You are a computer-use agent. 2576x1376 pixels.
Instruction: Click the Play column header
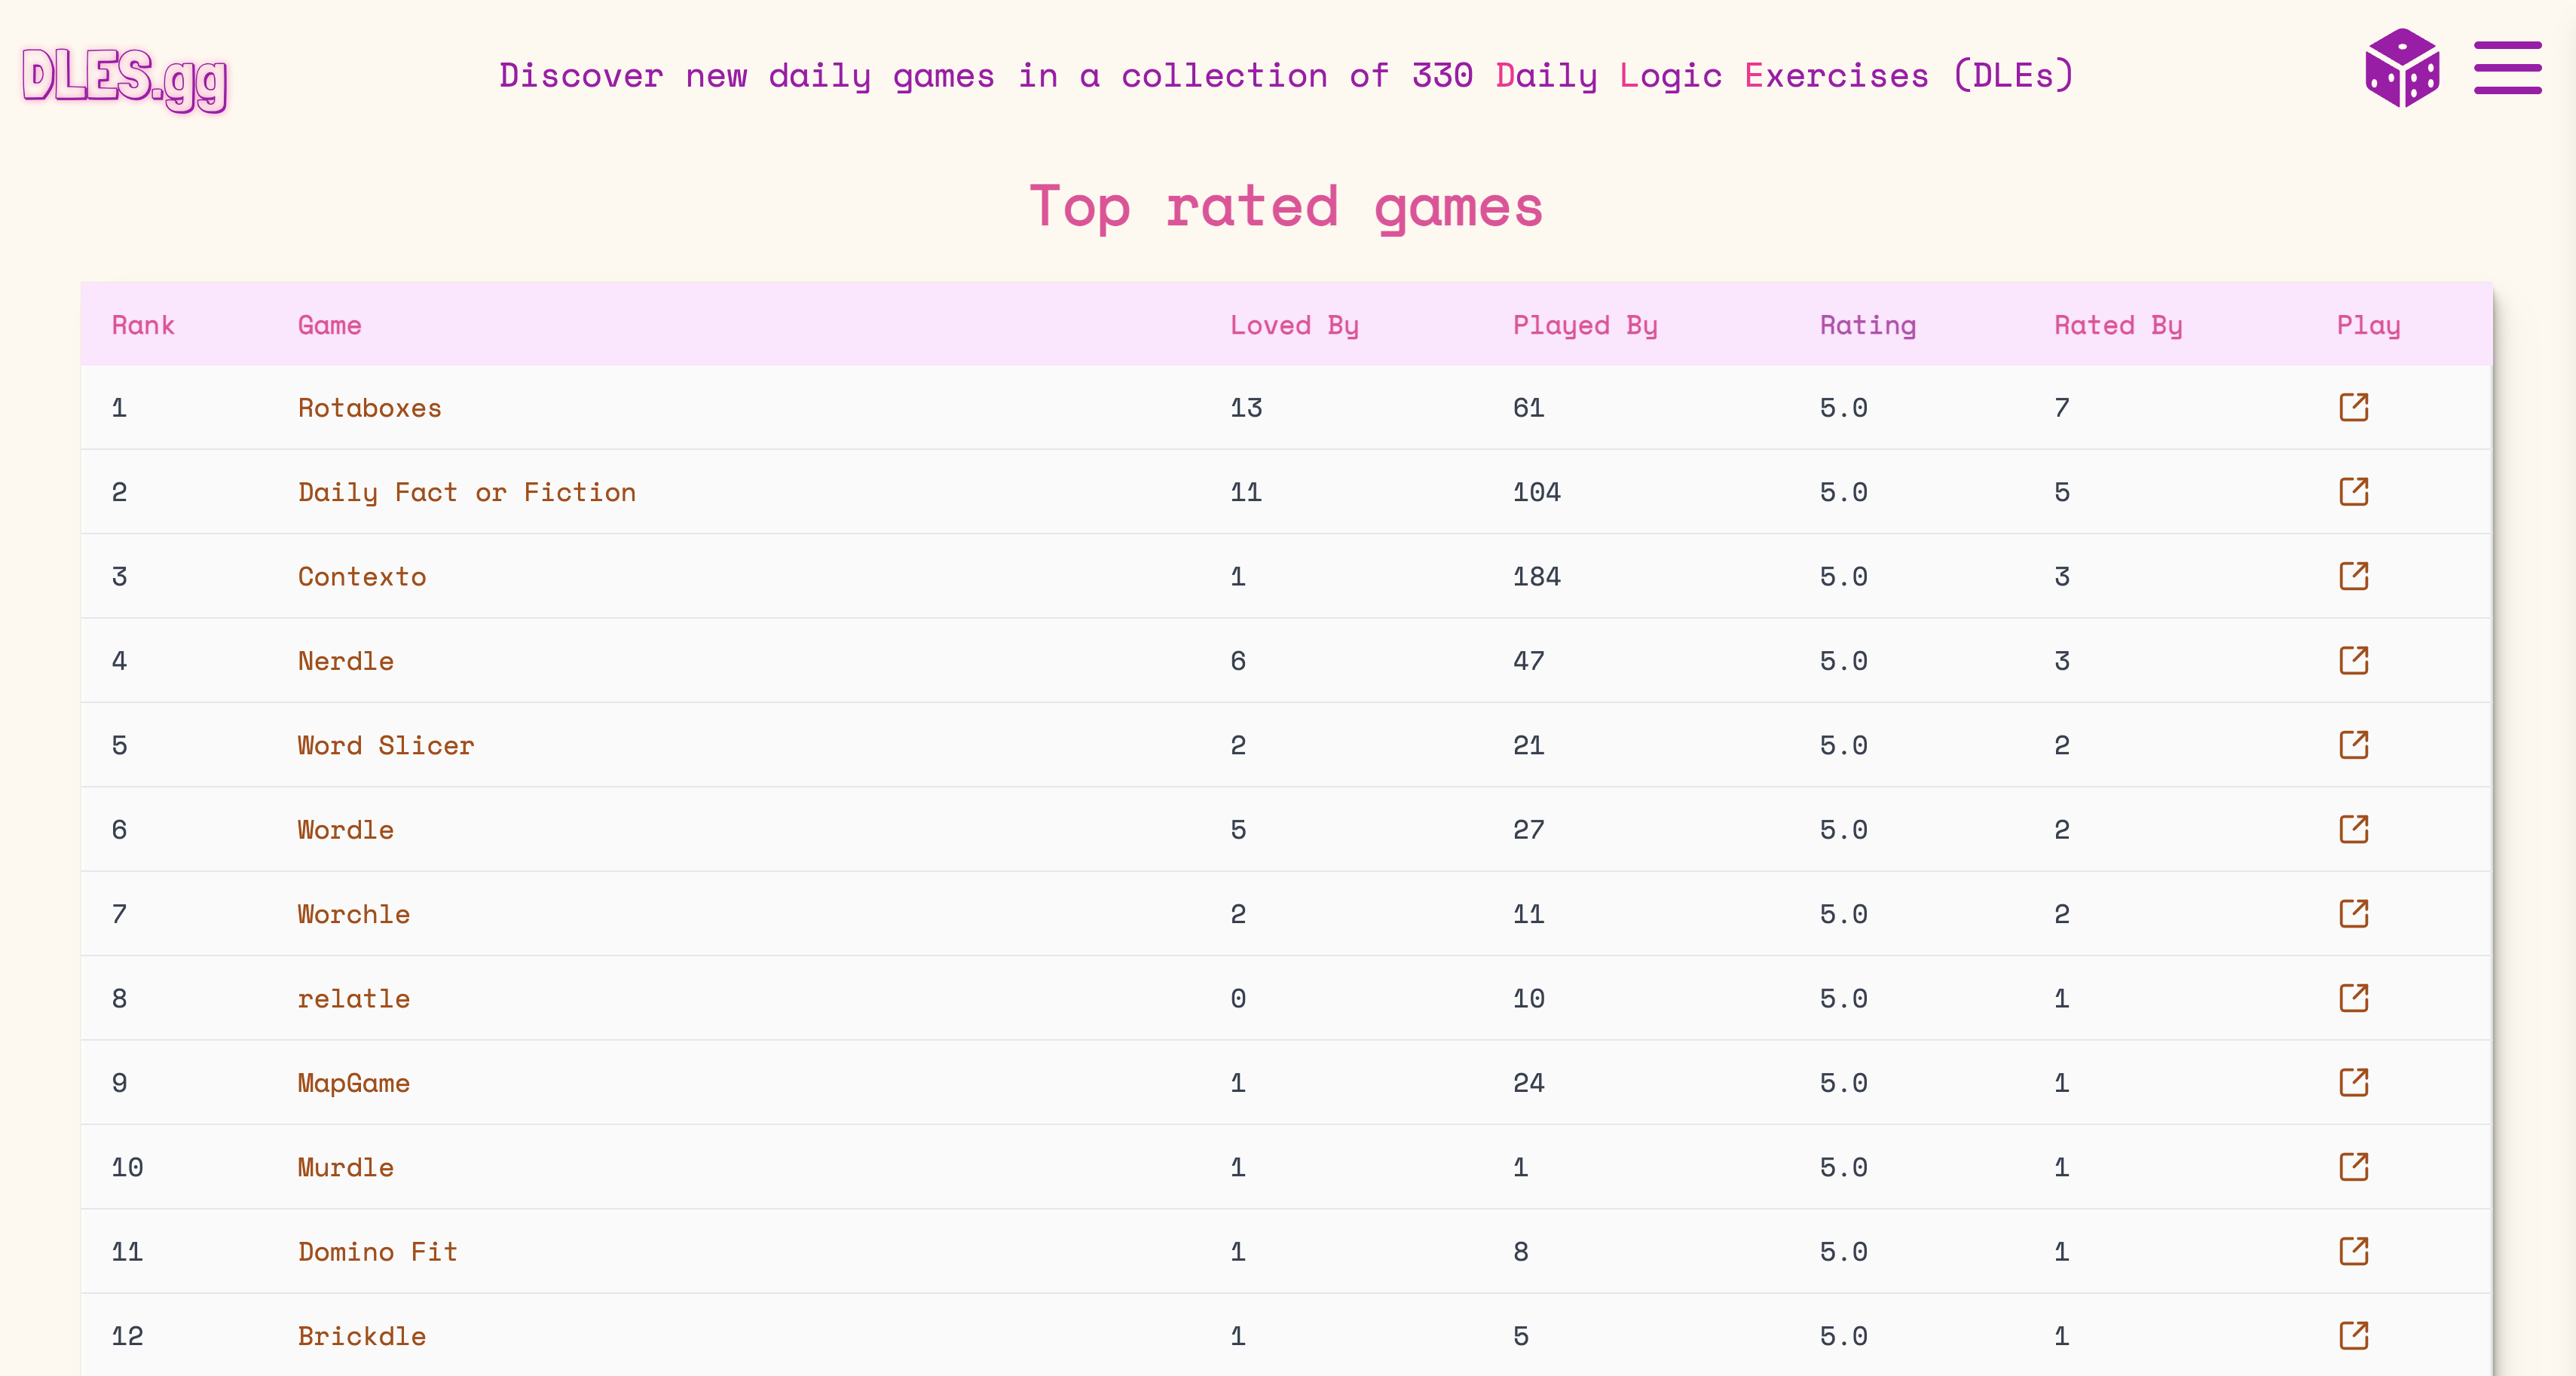tap(2368, 326)
